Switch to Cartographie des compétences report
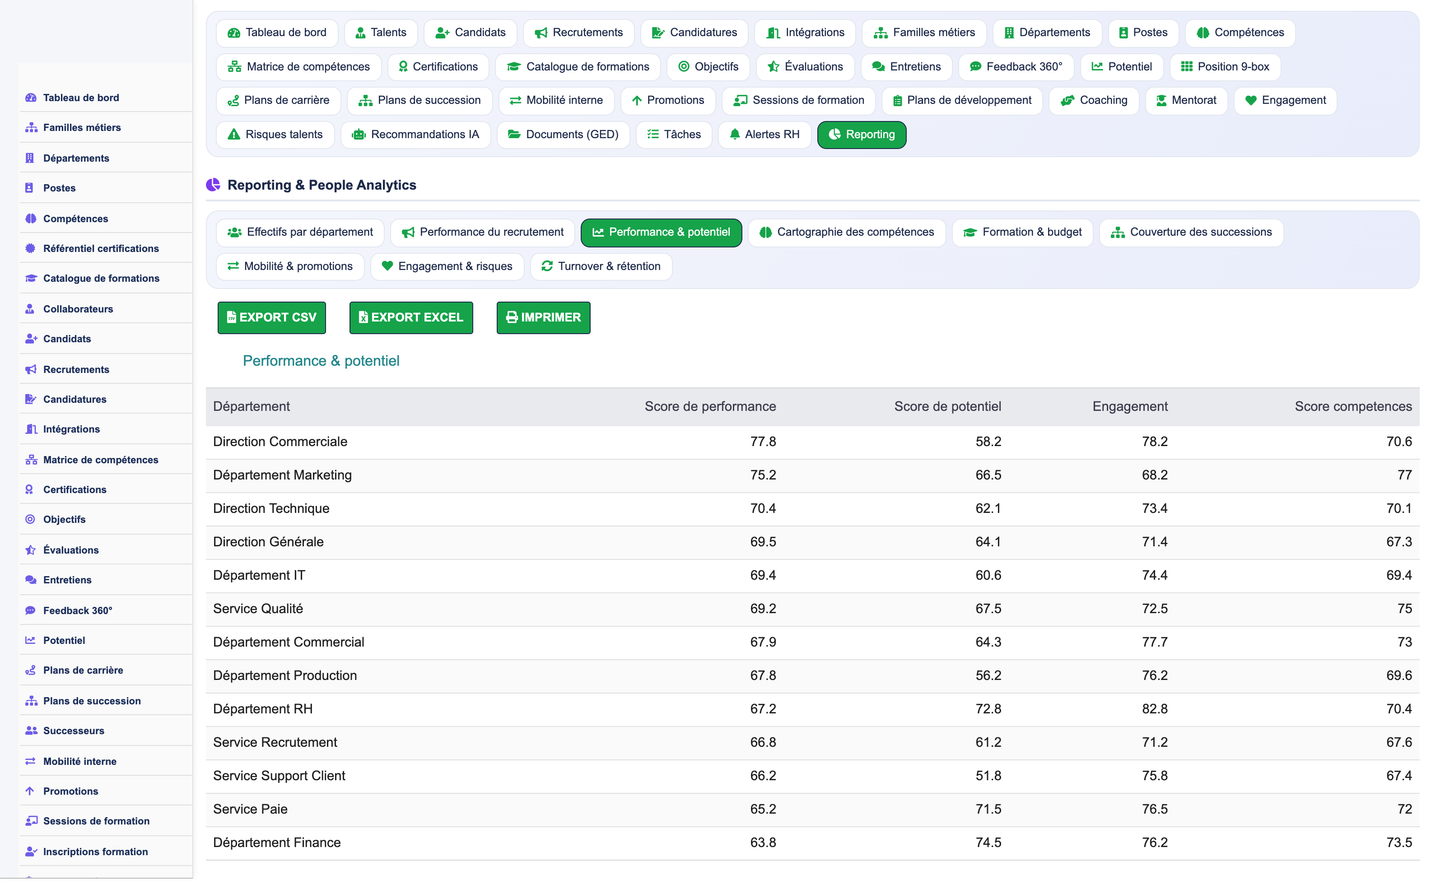1445x894 pixels. [847, 232]
